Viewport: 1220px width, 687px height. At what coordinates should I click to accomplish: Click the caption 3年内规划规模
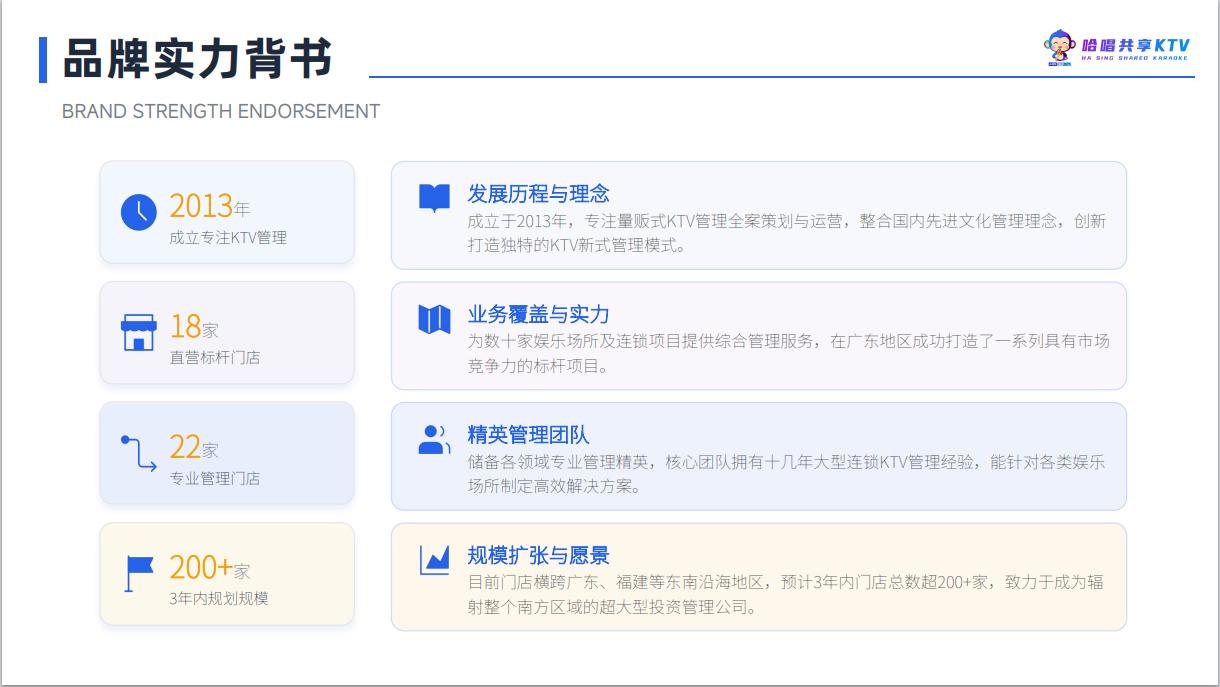[x=219, y=598]
